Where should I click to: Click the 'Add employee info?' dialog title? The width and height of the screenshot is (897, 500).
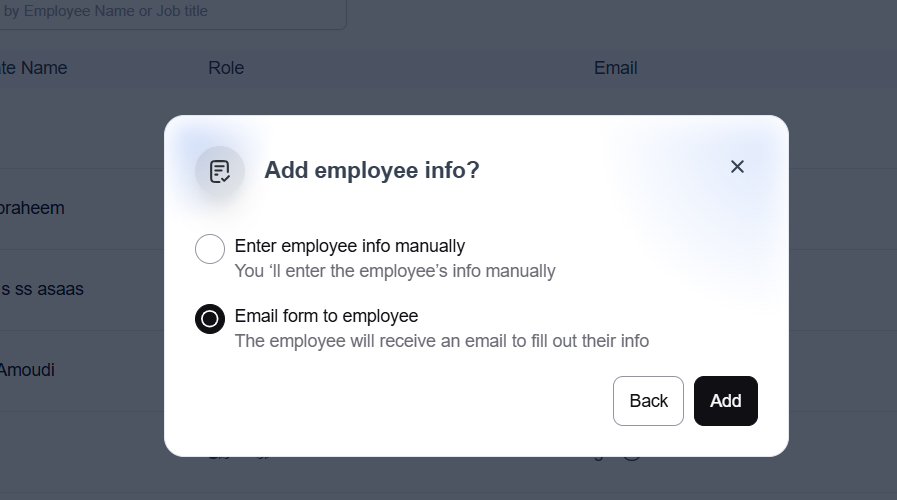point(372,170)
